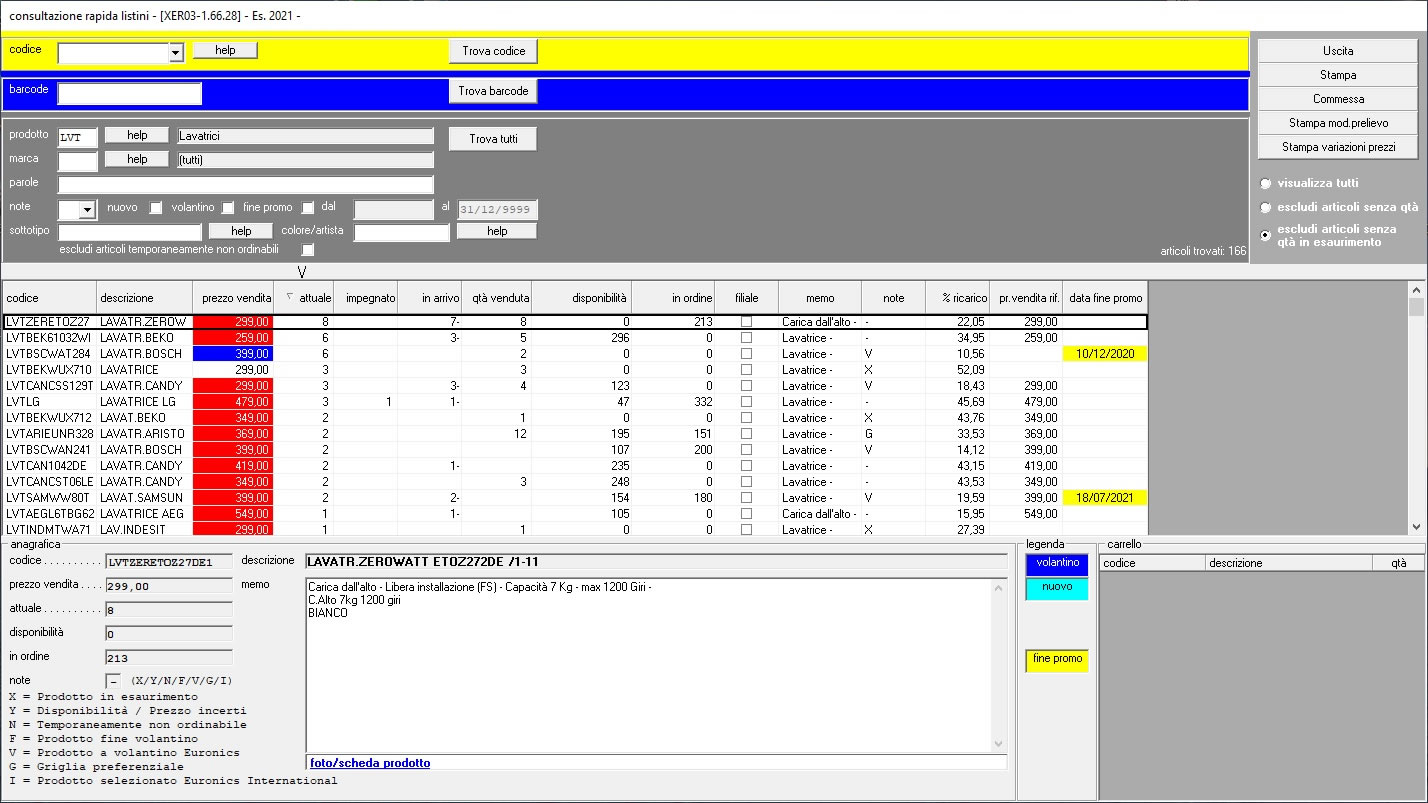
Task: Focus the sottotipo input field
Action: pyautogui.click(x=130, y=232)
